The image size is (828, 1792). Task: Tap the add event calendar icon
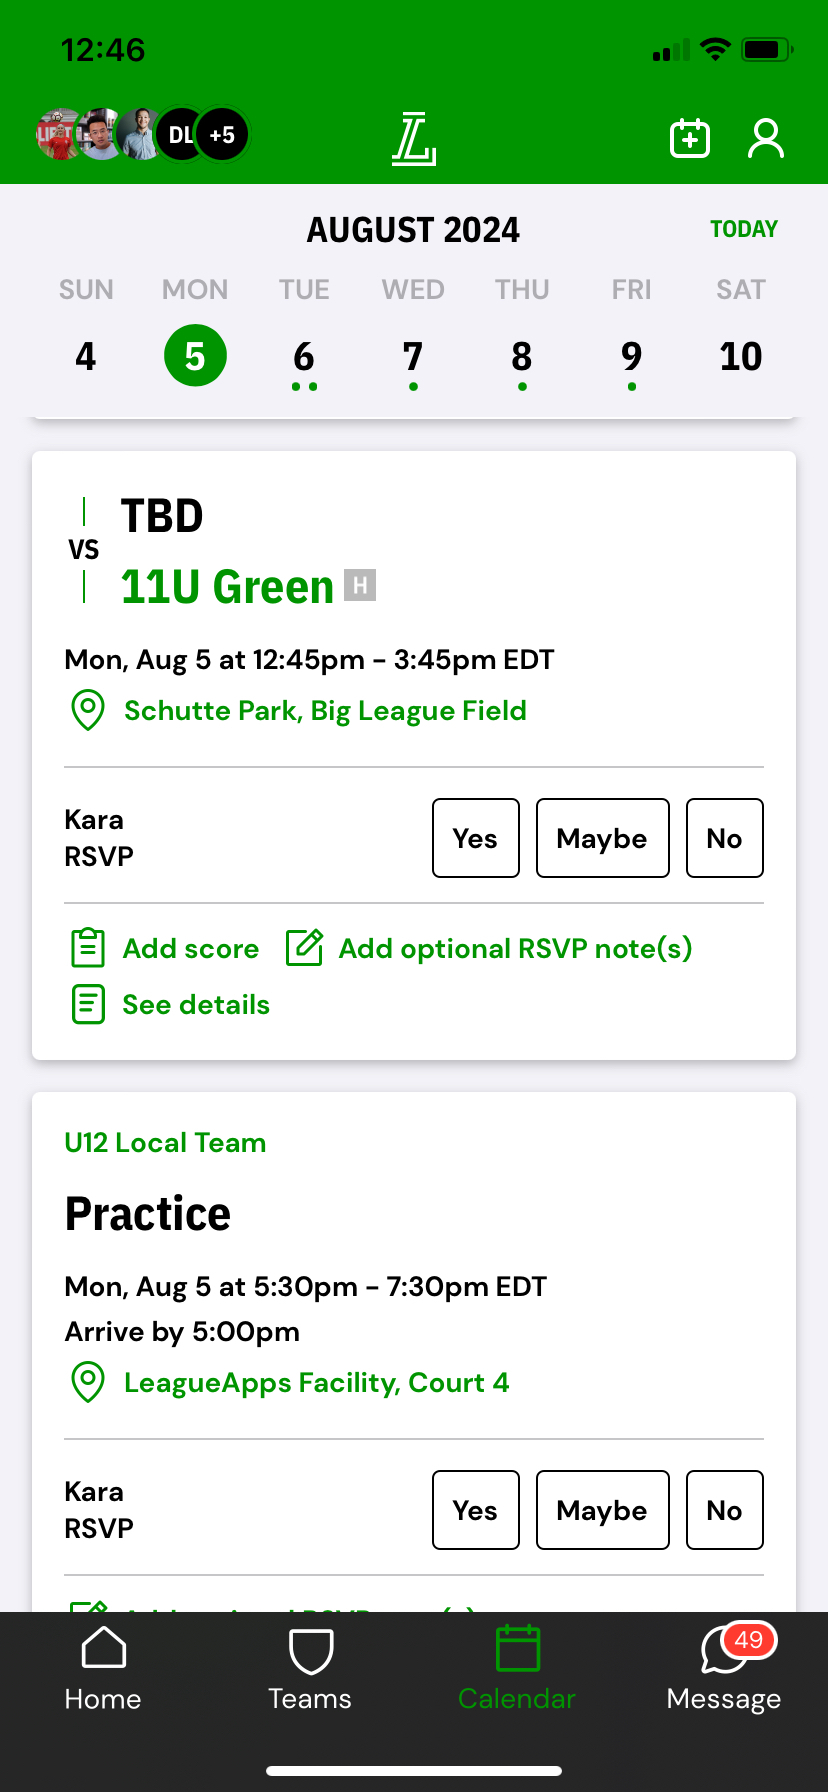(689, 138)
